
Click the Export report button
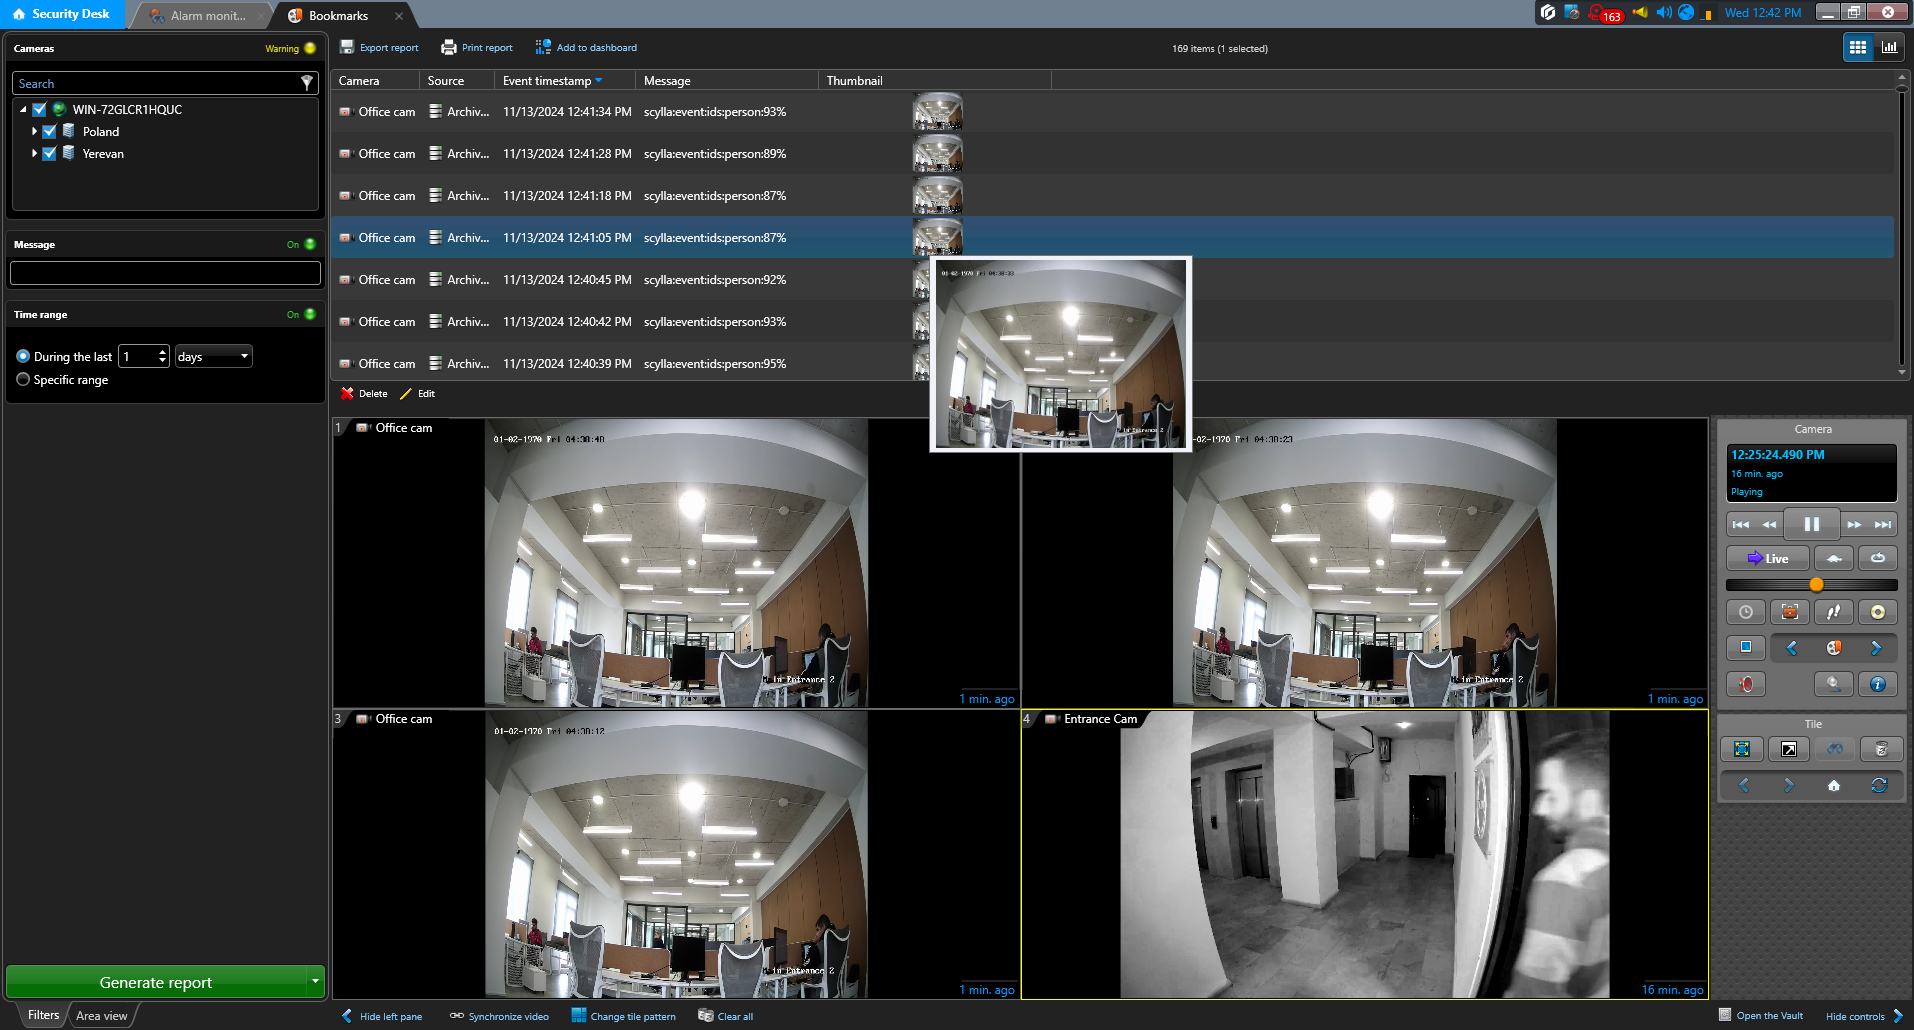(x=379, y=47)
